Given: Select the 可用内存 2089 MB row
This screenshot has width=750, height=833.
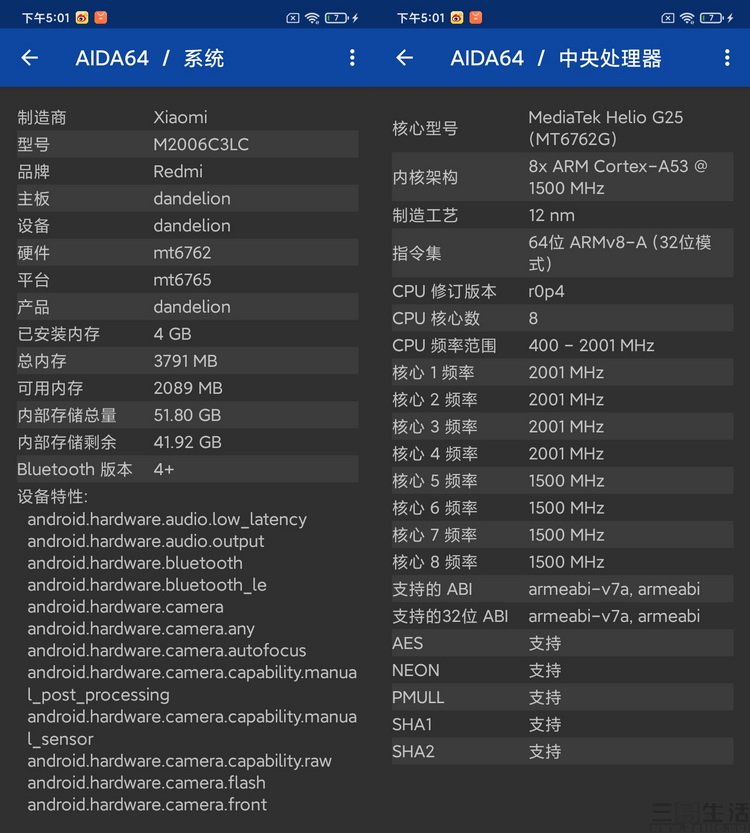Looking at the screenshot, I should (188, 388).
